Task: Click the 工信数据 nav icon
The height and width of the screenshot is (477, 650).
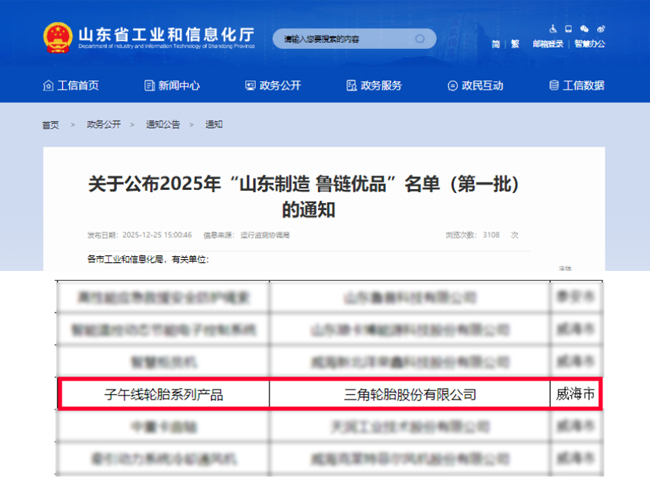Action: 550,86
